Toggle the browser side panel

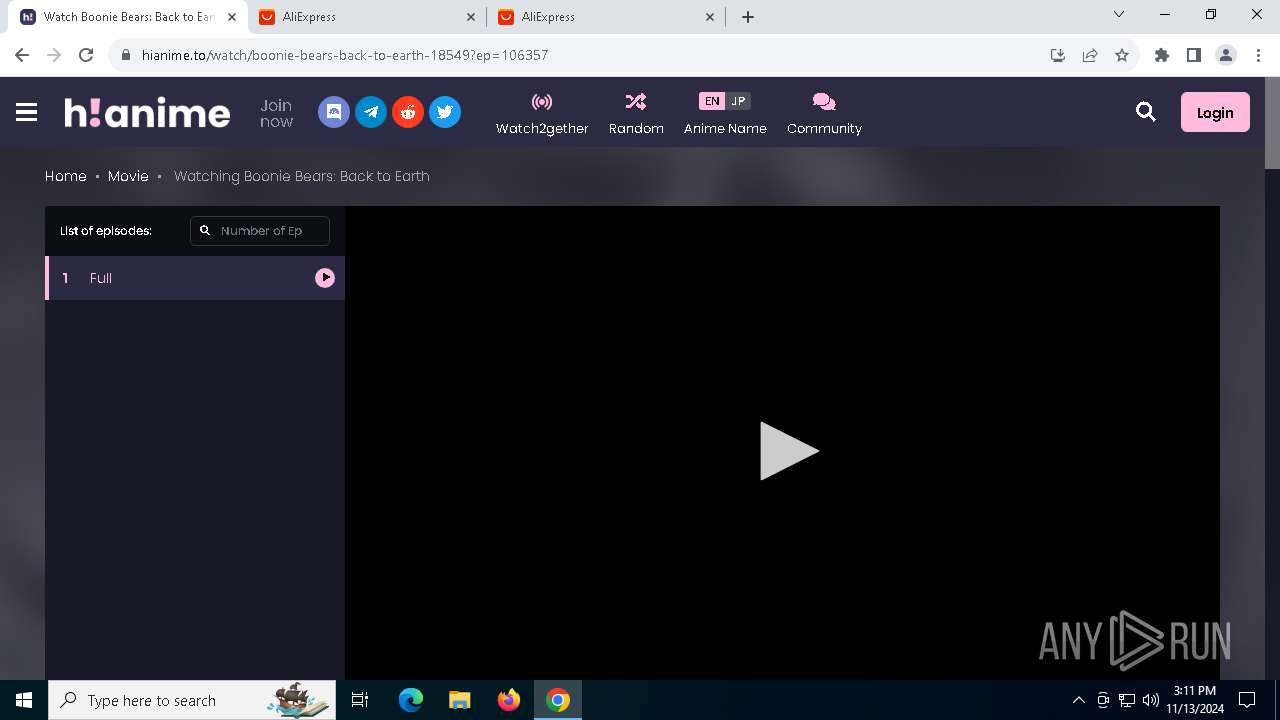coord(1194,55)
